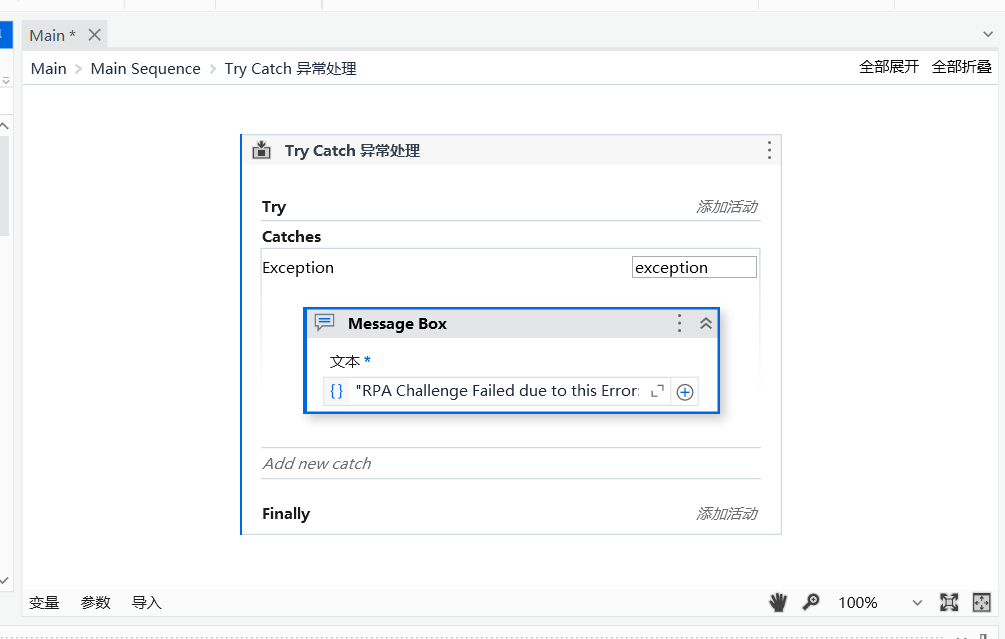
Task: Click the exception name input field
Action: click(x=694, y=267)
